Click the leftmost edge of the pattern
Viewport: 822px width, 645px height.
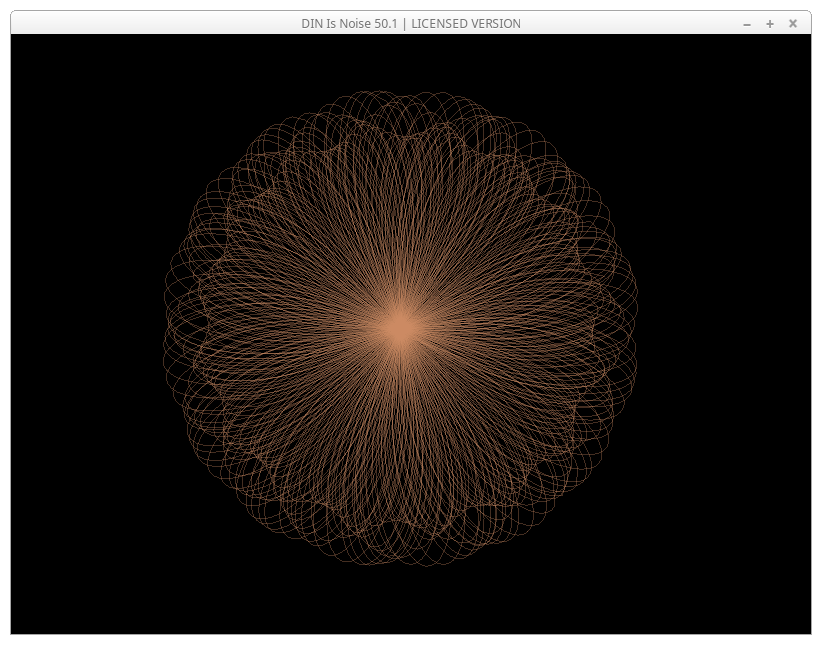coord(169,329)
